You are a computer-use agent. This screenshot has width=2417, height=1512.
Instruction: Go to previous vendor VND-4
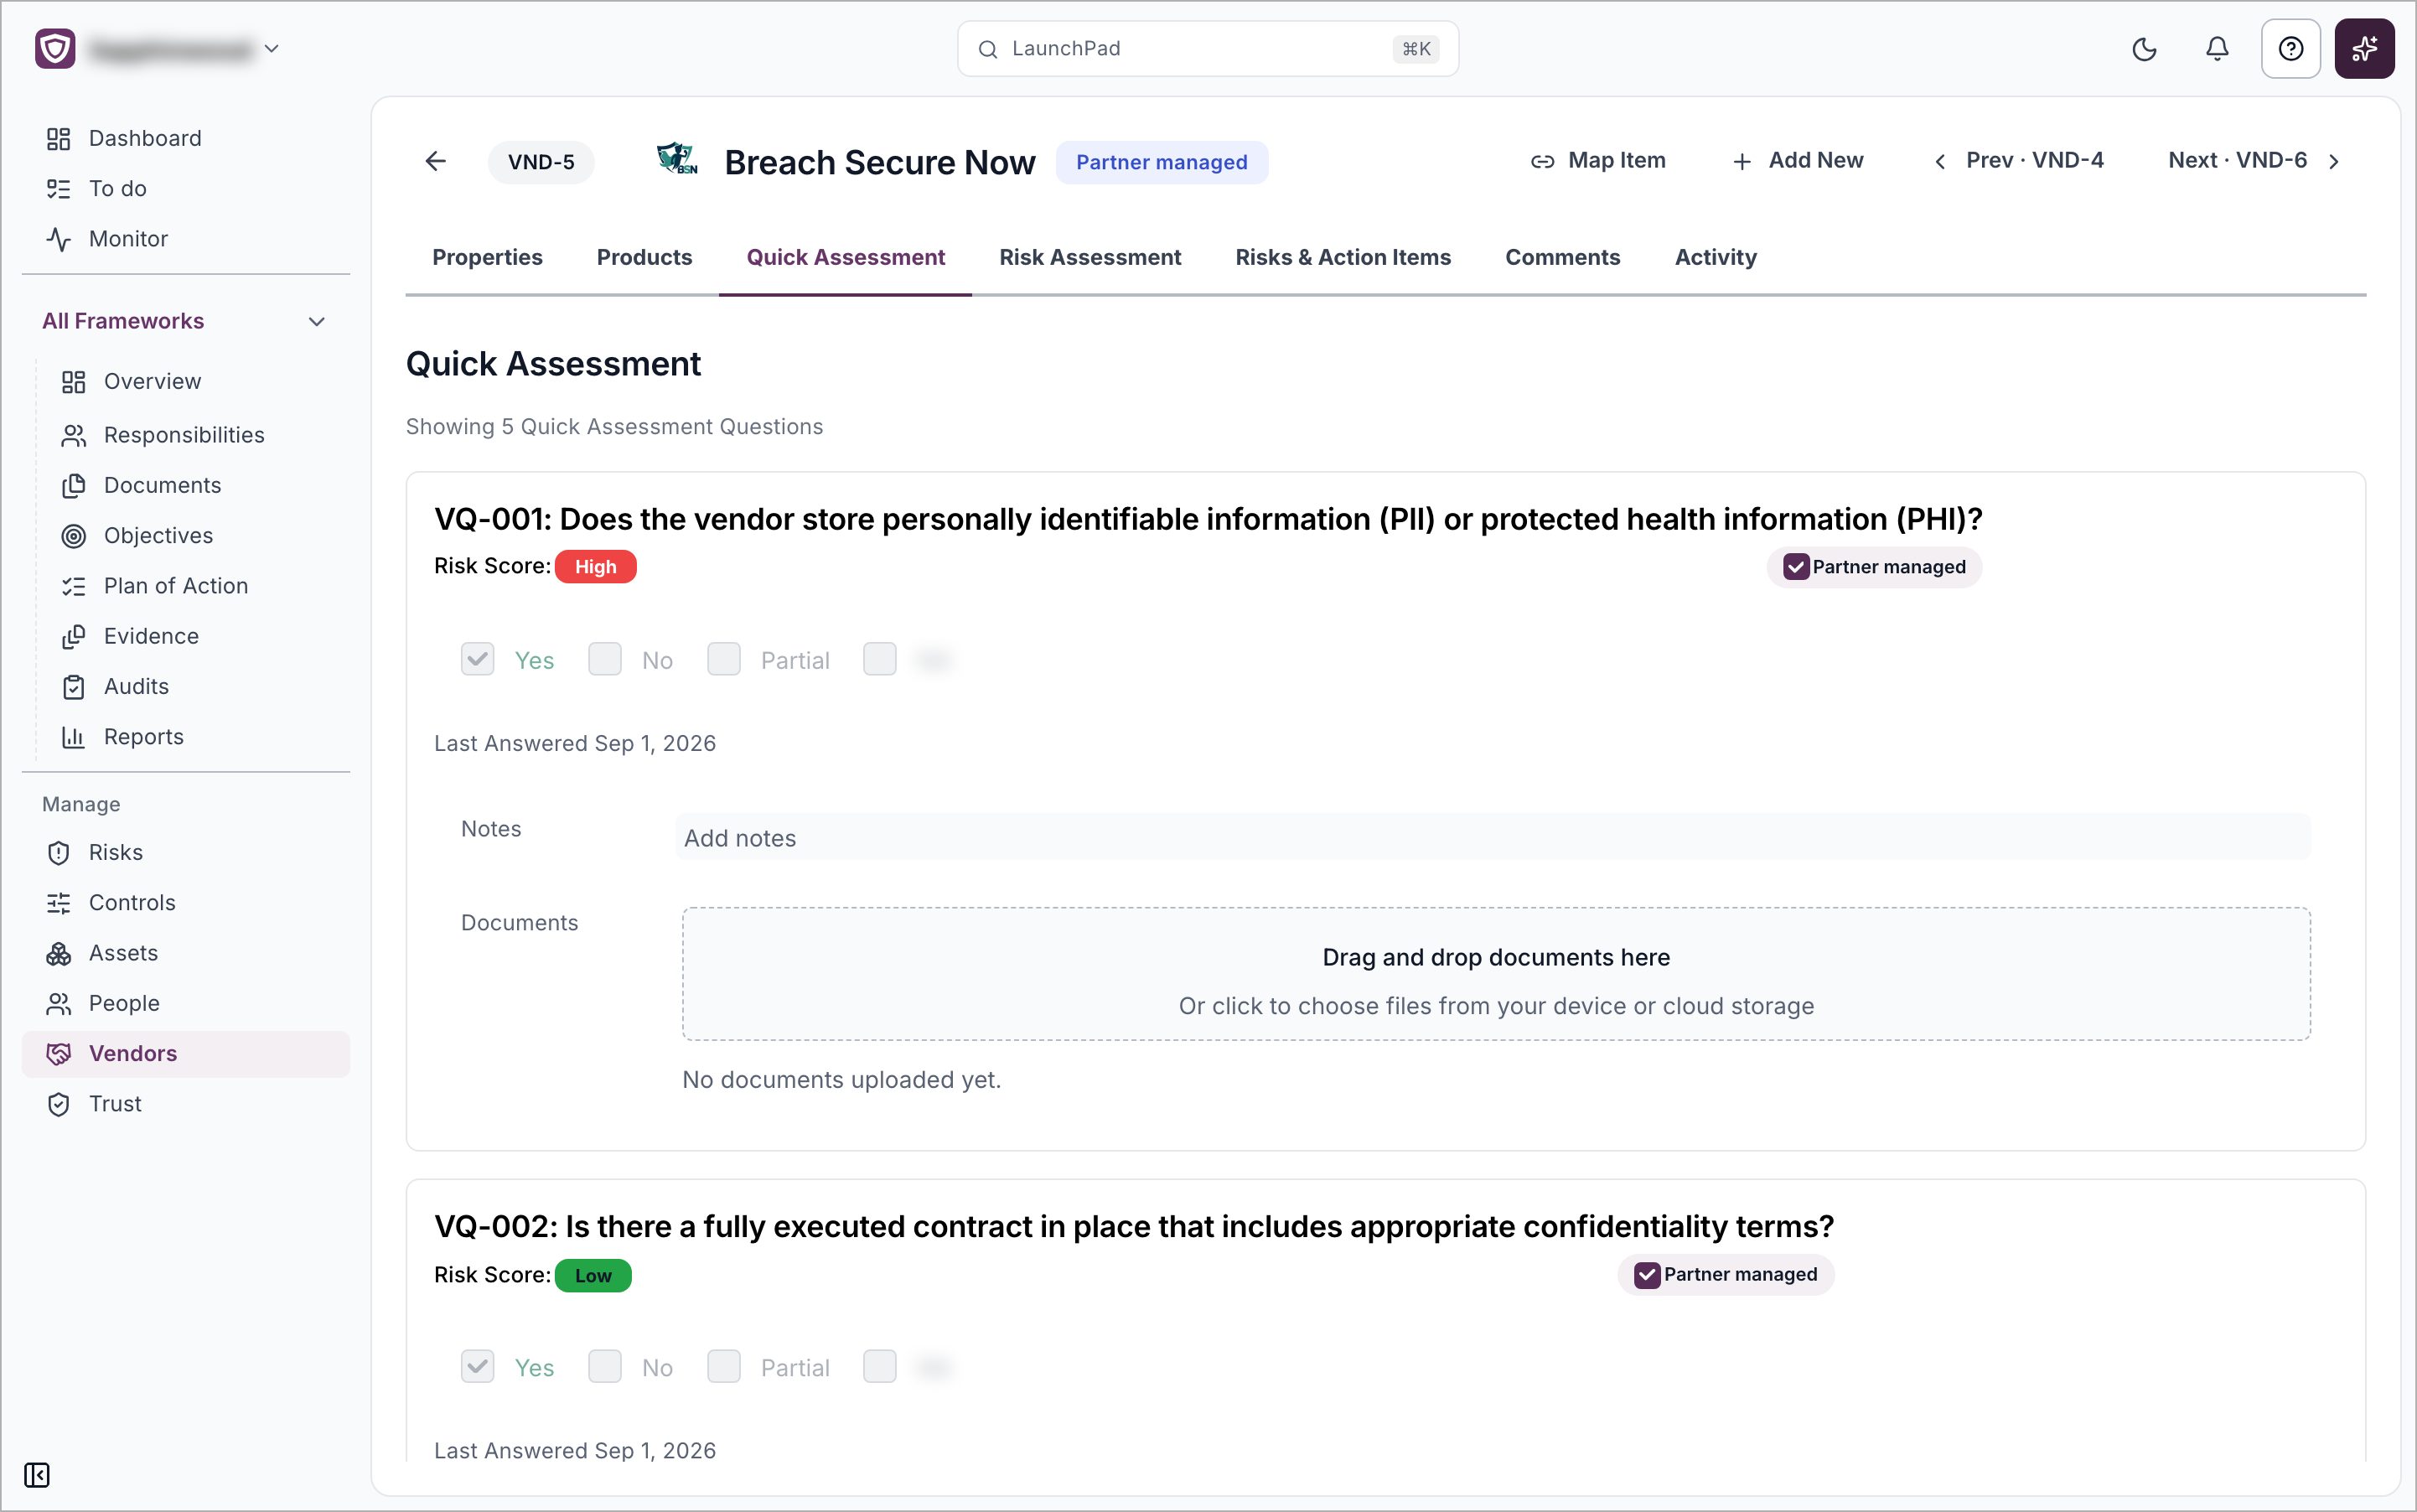(2019, 160)
